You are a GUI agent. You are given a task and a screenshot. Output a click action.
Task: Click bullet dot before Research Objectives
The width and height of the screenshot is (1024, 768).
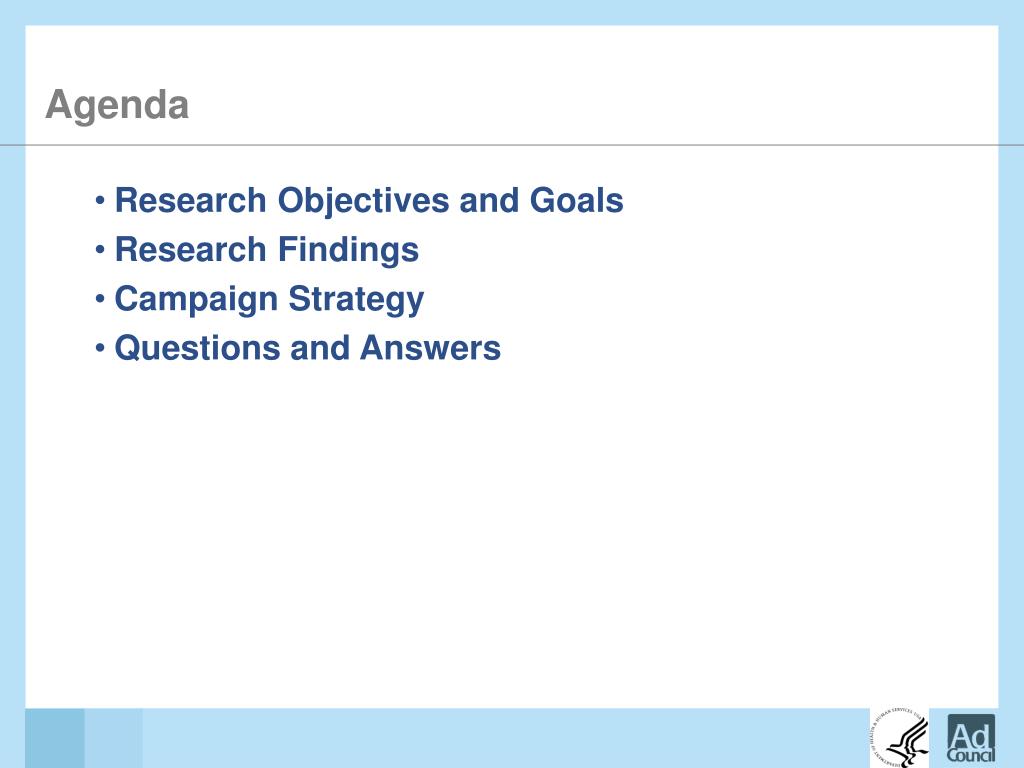(100, 200)
